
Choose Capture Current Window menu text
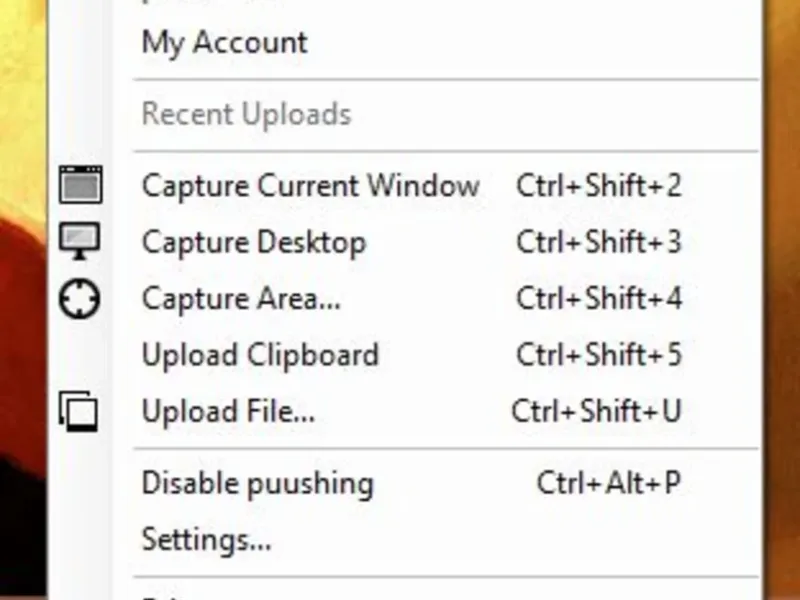[x=311, y=186]
